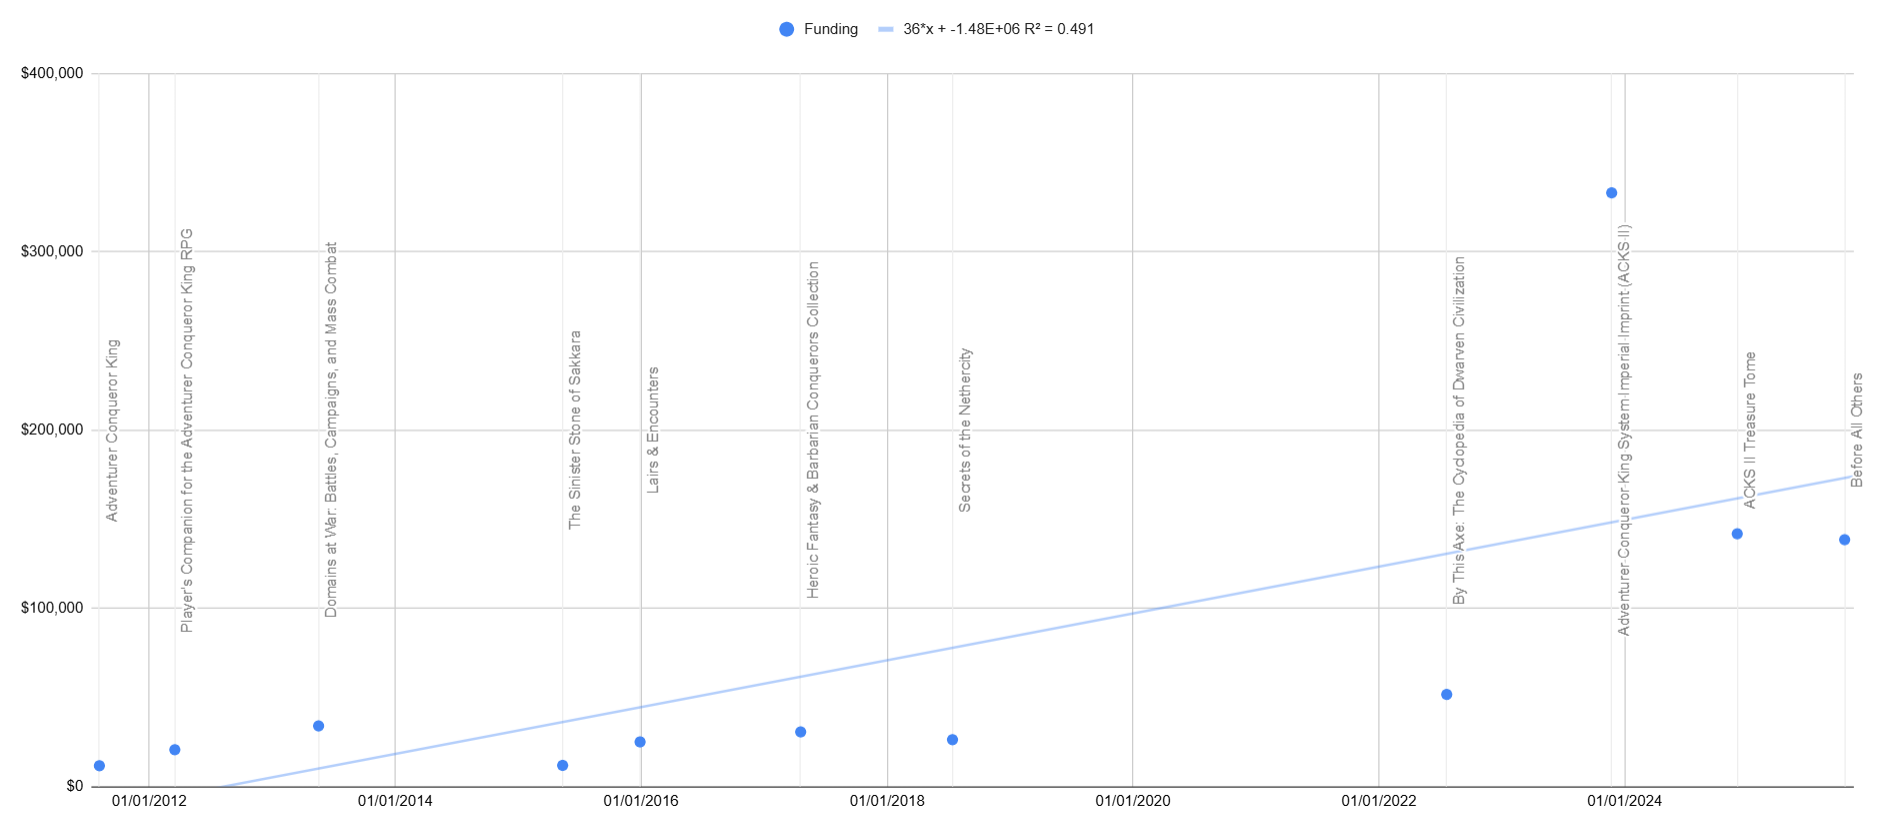Click the 'ACKS II Treasure Tome' vertical label
The height and width of the screenshot is (838, 1893).
click(1750, 430)
